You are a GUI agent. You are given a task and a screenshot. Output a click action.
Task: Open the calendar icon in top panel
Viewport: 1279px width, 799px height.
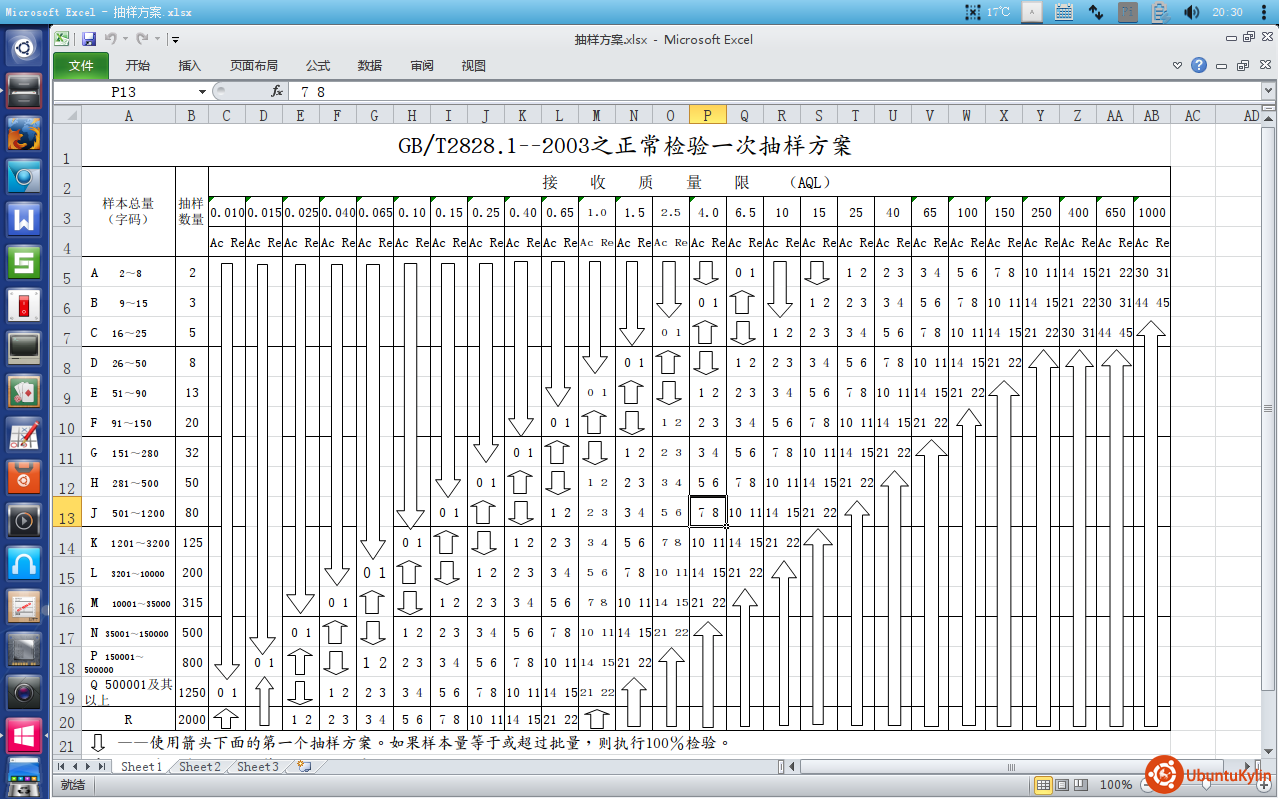(x=1065, y=12)
